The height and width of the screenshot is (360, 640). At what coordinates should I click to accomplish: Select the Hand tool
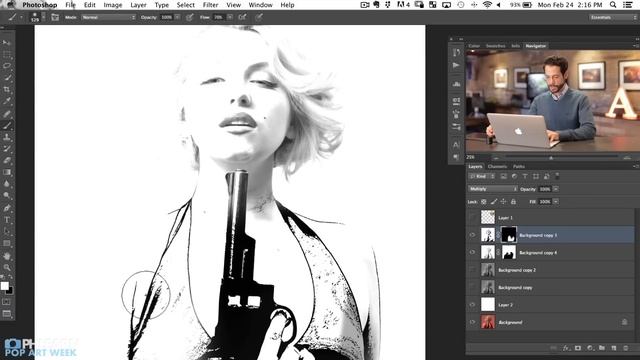(x=7, y=256)
